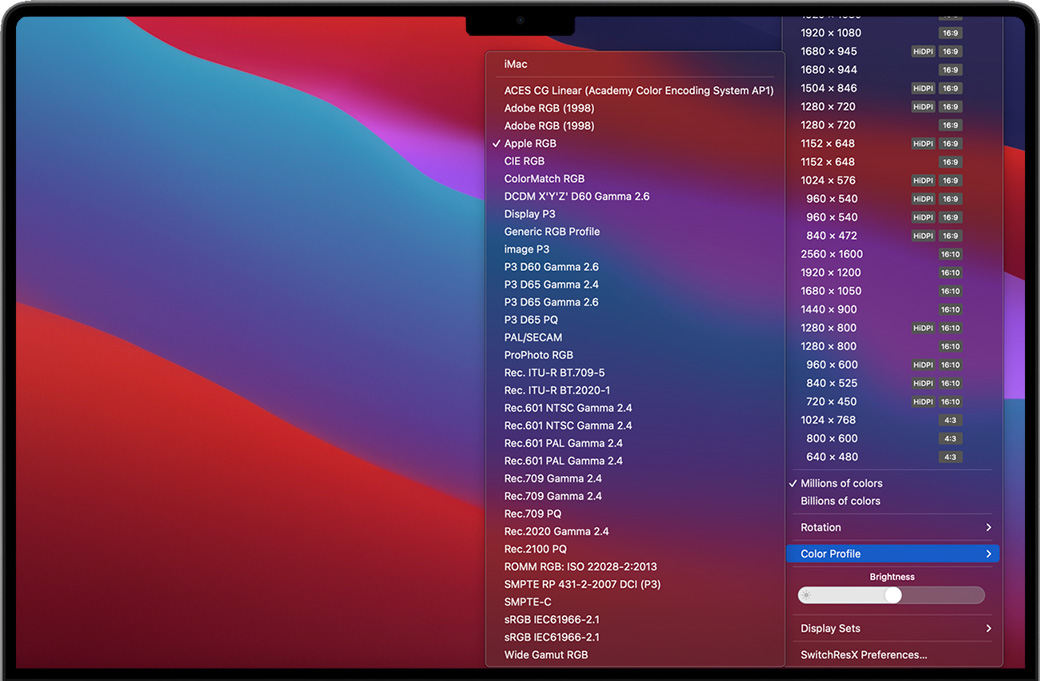The image size is (1040, 681).
Task: Click the highlighted Color Profile submenu arrow
Action: click(x=988, y=554)
